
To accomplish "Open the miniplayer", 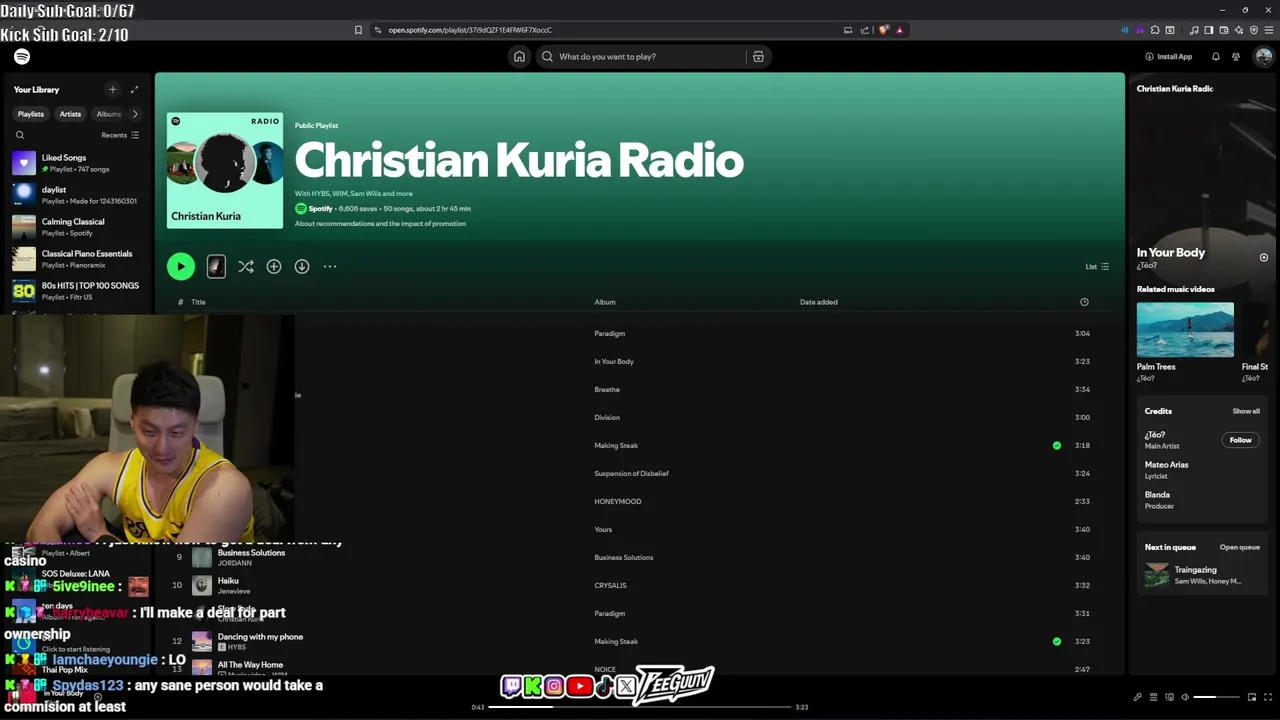I will coord(1252,697).
